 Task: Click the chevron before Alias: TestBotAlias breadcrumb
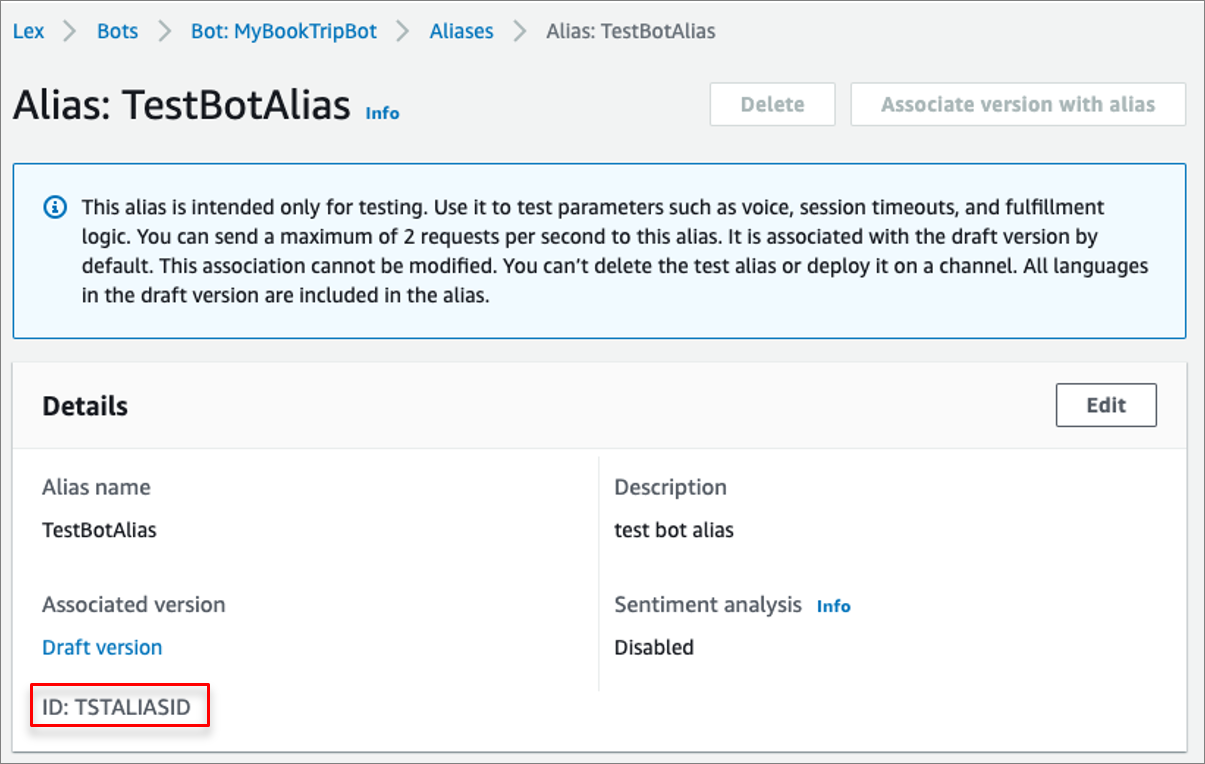pos(519,31)
